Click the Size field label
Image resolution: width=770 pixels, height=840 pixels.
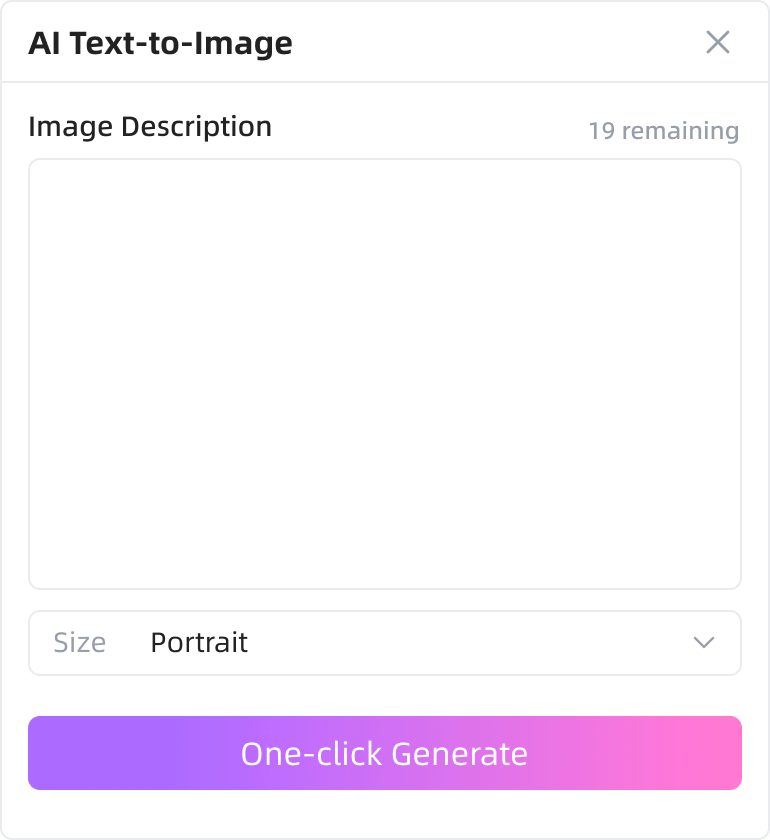tap(78, 643)
